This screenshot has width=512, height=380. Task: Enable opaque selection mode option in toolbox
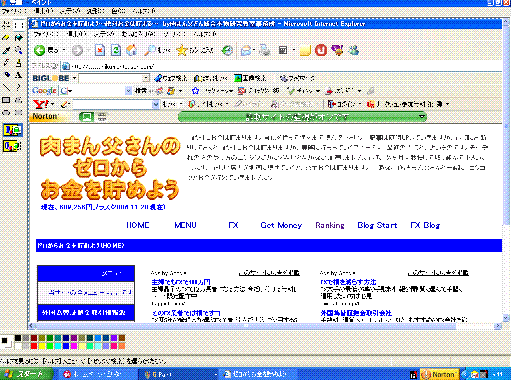[x=12, y=130]
